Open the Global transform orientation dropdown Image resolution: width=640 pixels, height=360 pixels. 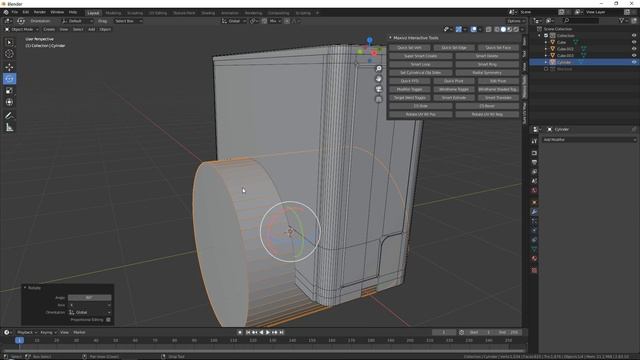(x=234, y=21)
